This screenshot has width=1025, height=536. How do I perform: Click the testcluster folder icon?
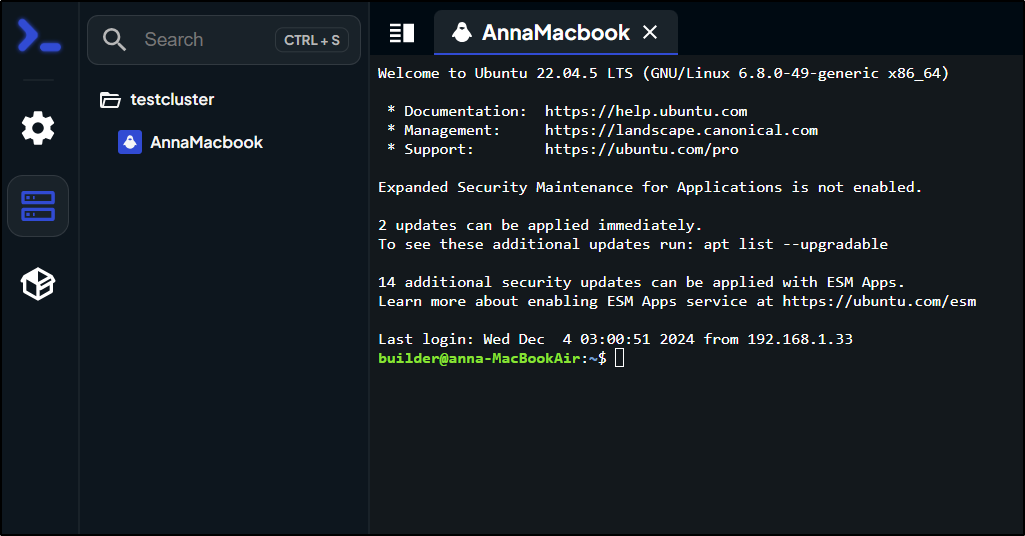110,100
